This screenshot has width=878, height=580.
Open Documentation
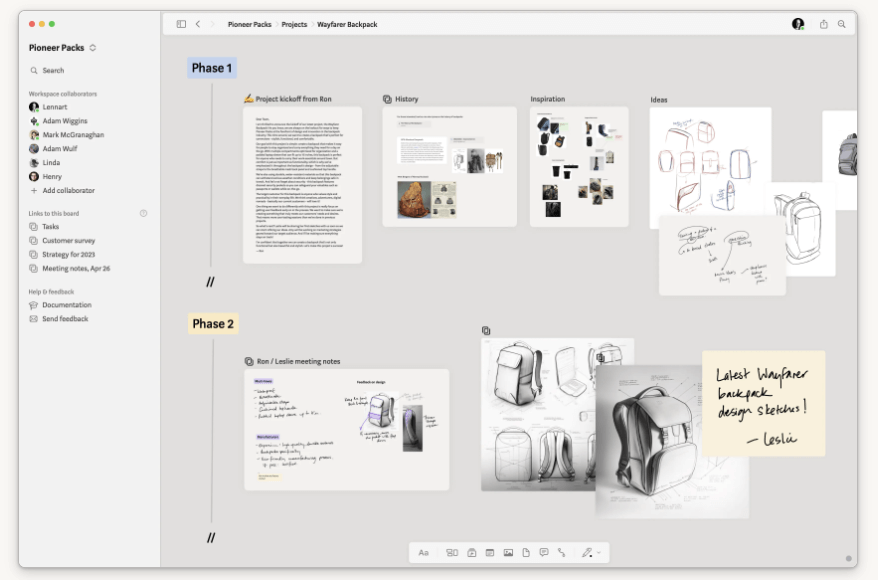[60, 305]
